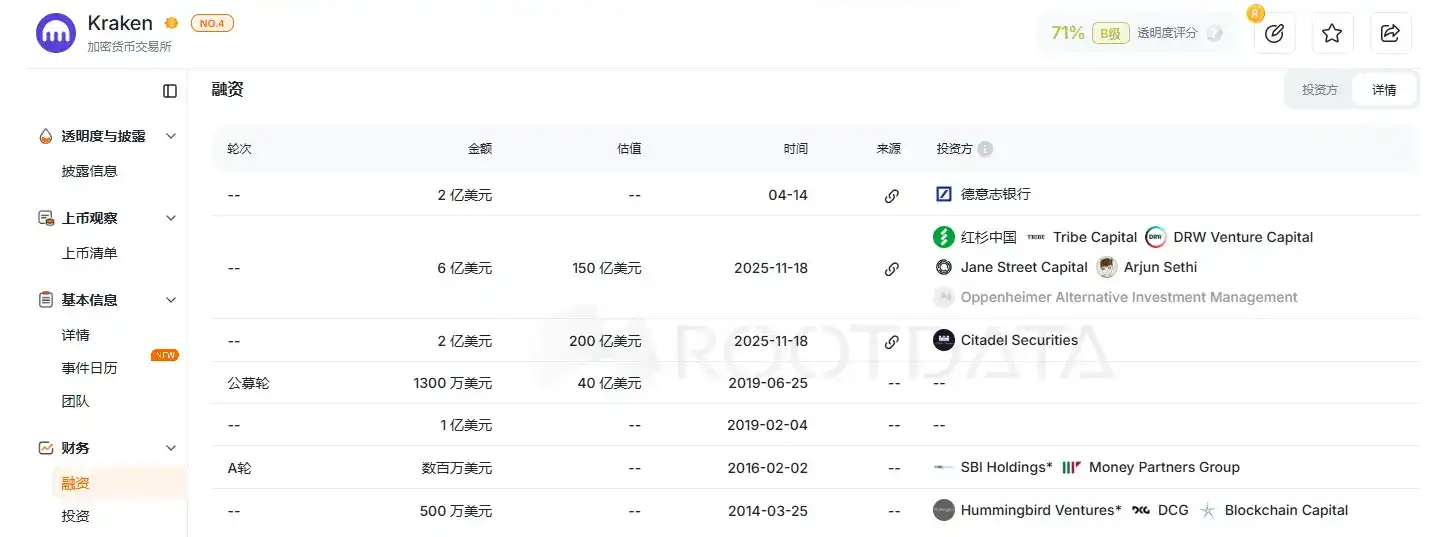
Task: Select the 详情 view toggle
Action: [x=1384, y=90]
